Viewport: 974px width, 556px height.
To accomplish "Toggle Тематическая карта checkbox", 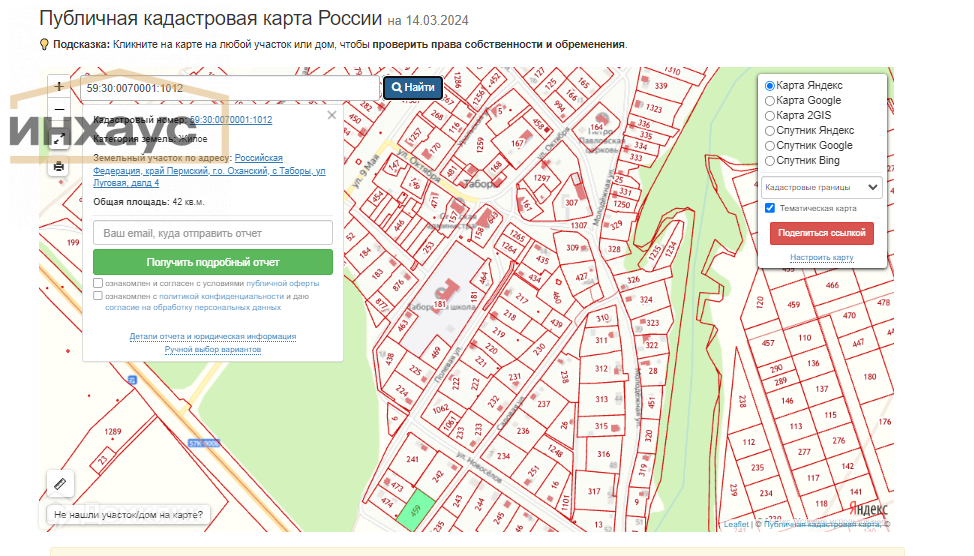I will pos(770,208).
